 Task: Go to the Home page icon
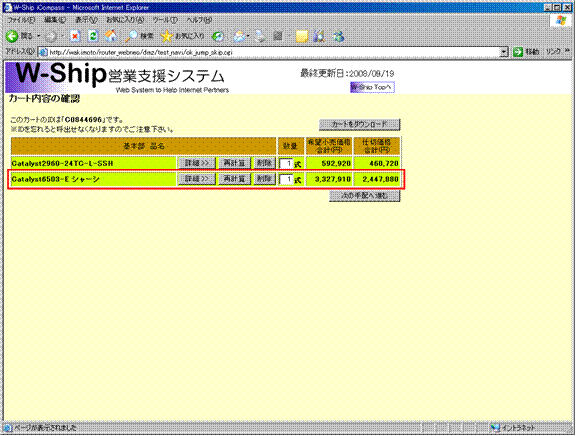pos(111,36)
